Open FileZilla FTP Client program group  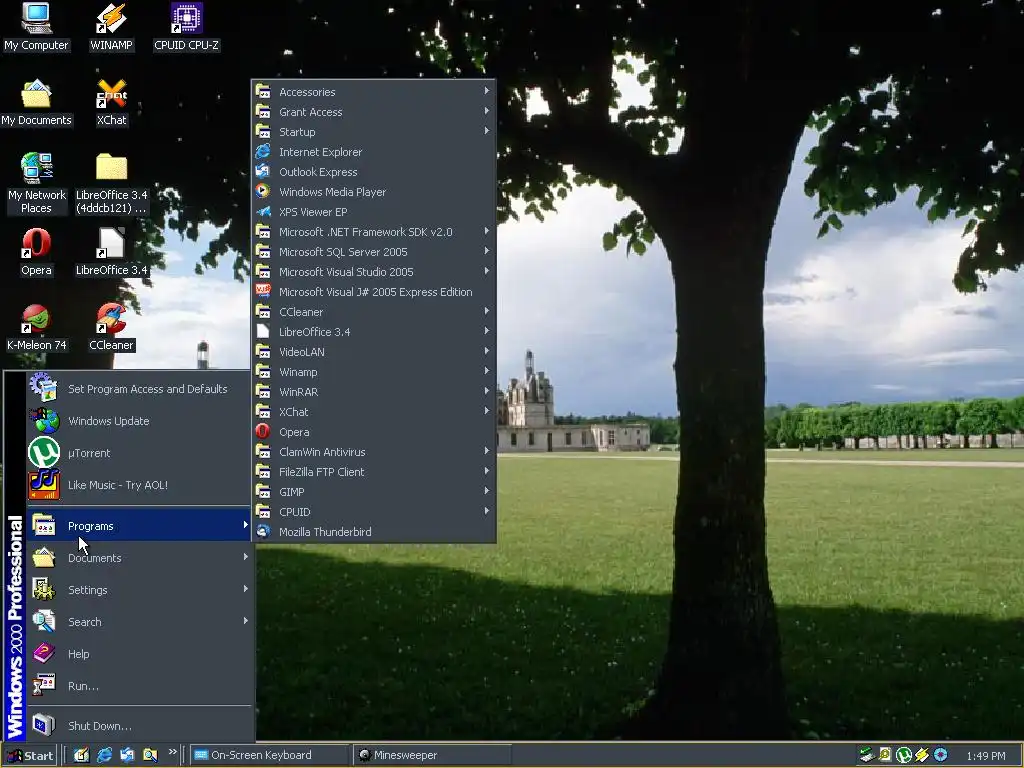(374, 472)
